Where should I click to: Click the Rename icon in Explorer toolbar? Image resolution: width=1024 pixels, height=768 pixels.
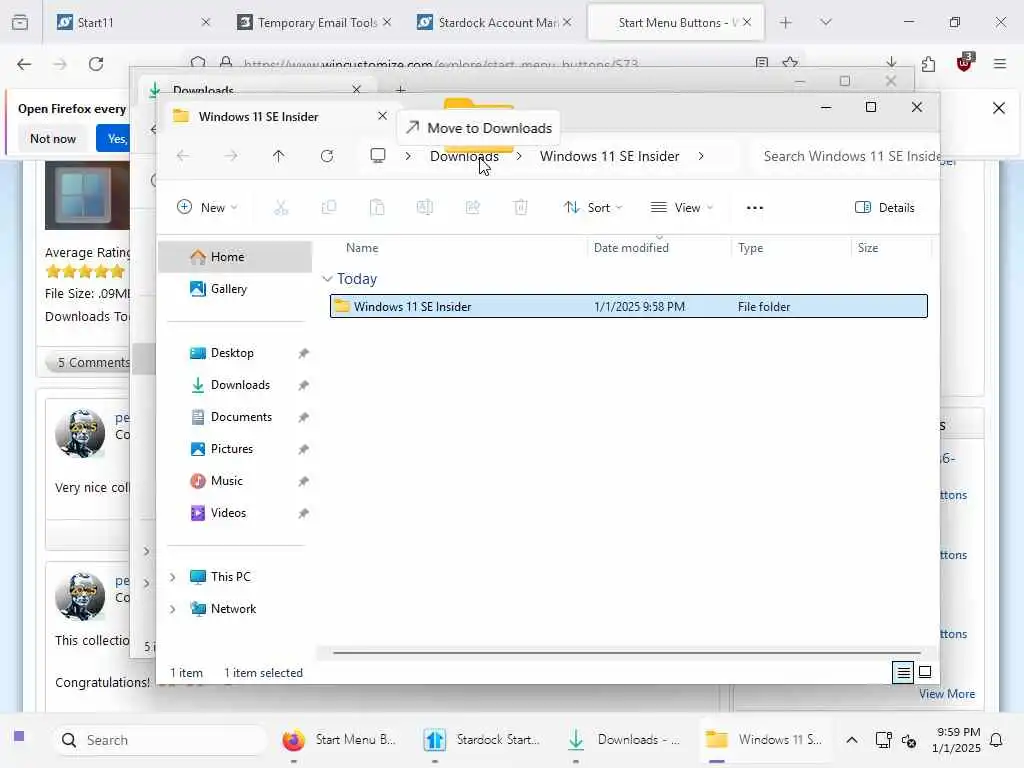point(424,208)
